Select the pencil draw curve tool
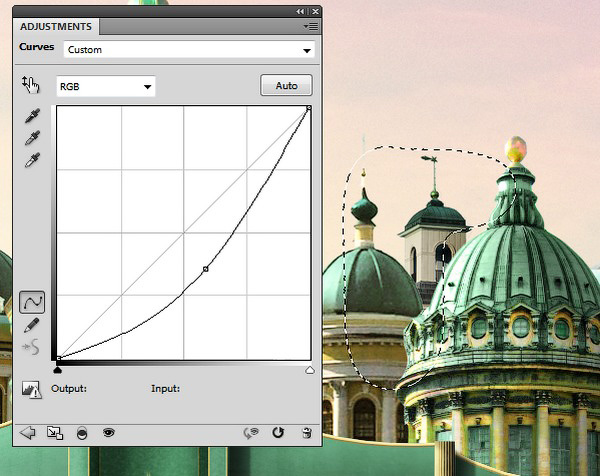Screen dimensions: 600x476 tap(32, 325)
